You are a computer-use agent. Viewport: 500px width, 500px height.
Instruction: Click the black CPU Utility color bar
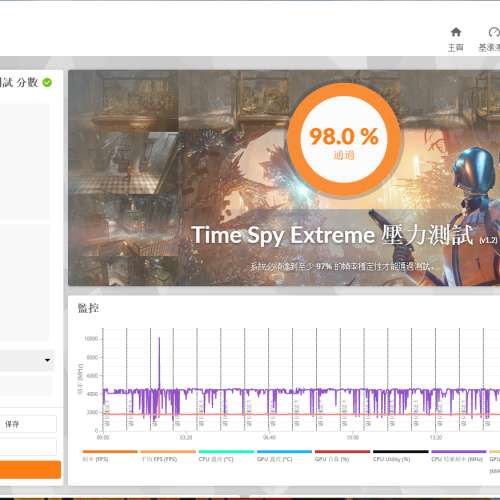click(401, 452)
